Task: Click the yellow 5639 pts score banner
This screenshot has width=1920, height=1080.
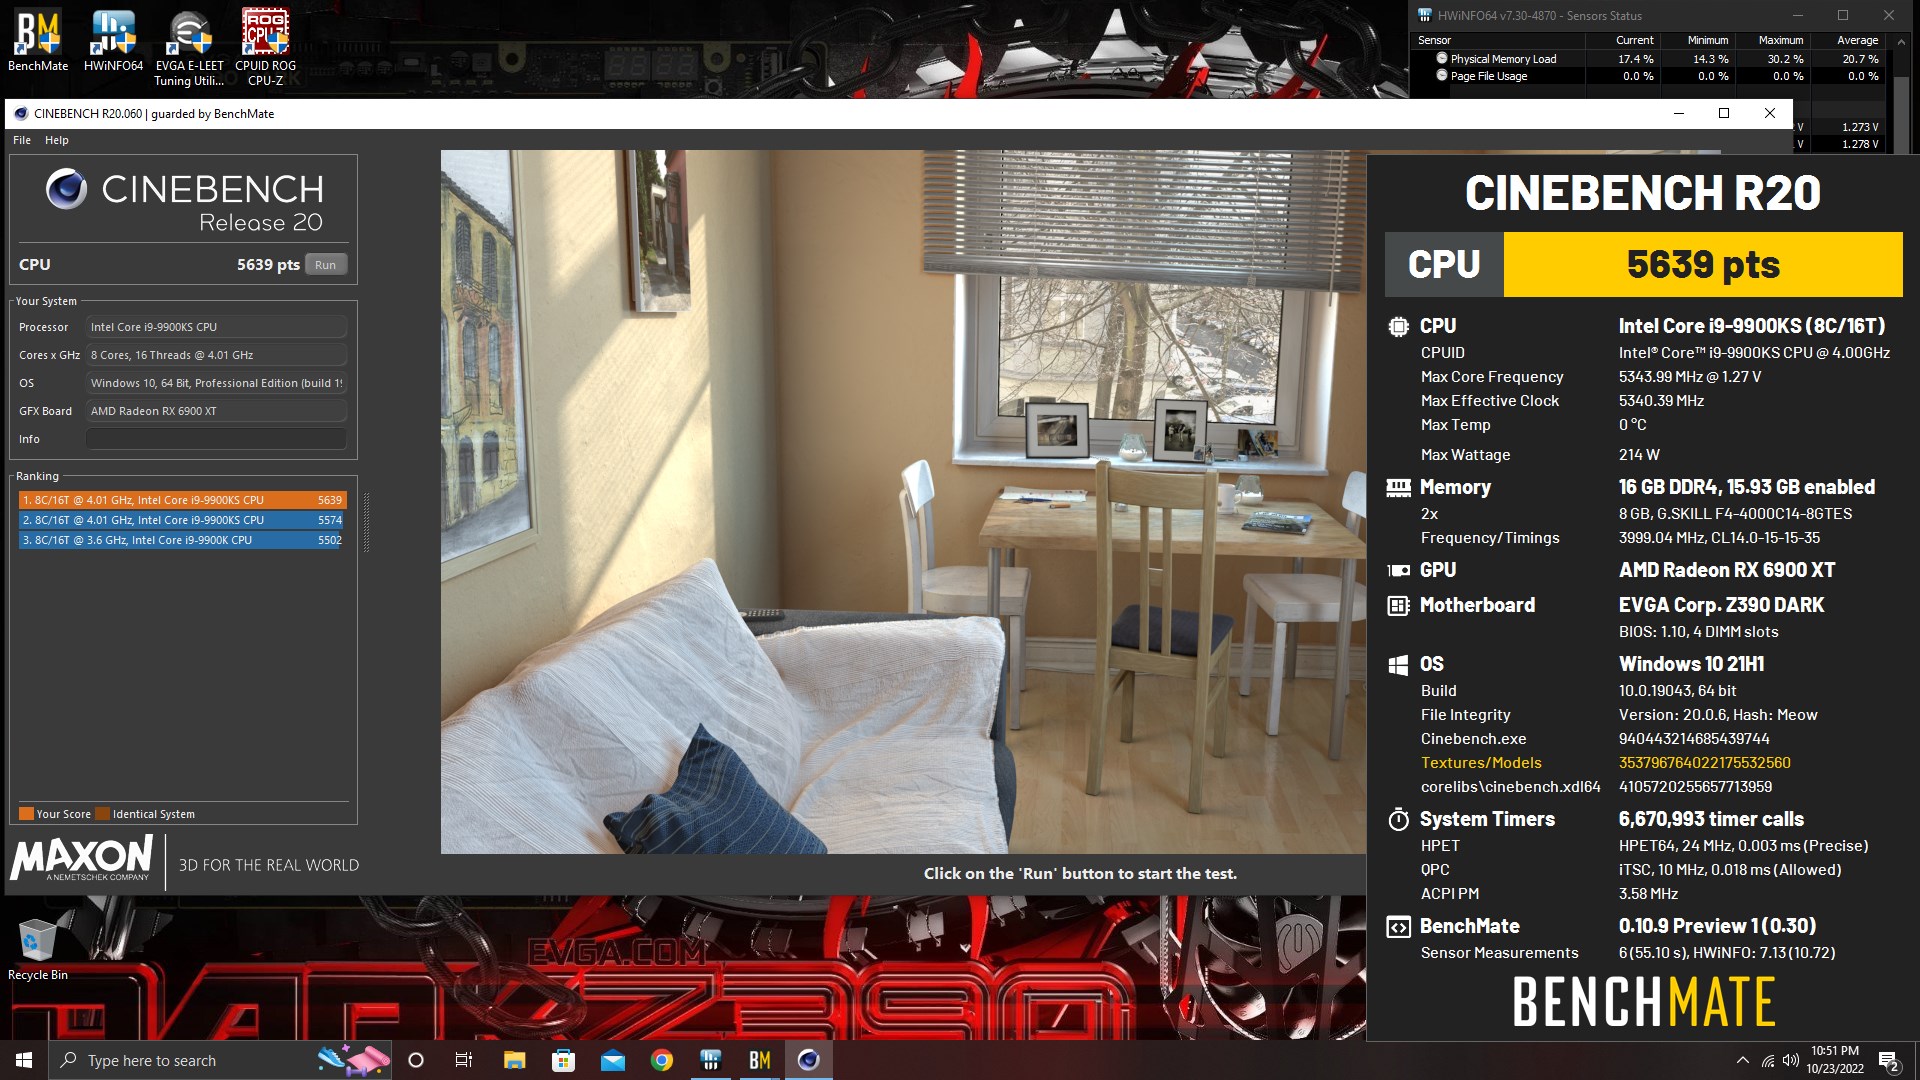Action: pos(1703,265)
